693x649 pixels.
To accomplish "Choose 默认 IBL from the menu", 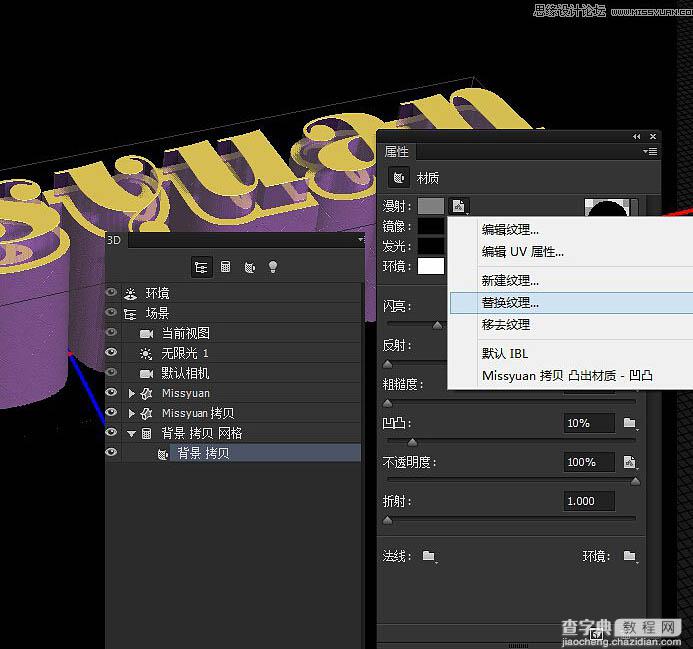I will [505, 354].
